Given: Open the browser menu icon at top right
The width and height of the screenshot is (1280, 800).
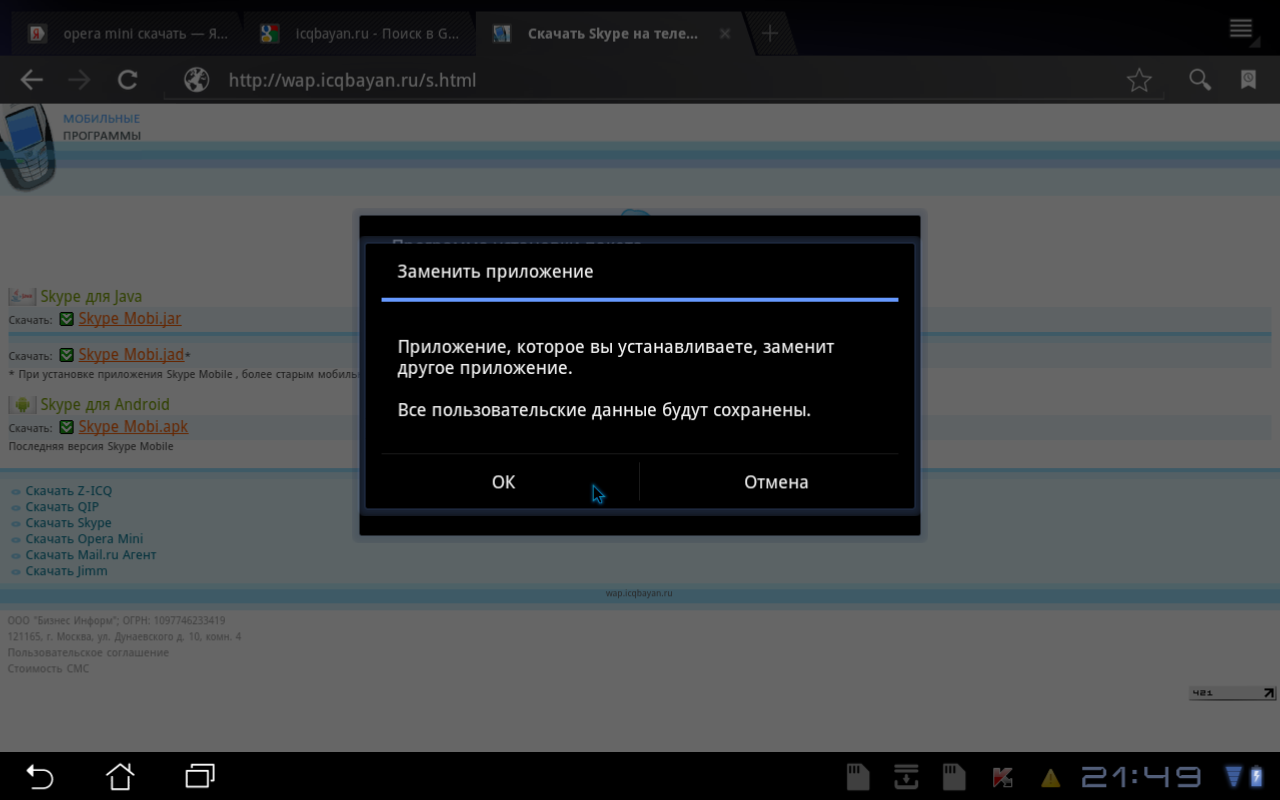Looking at the screenshot, I should (x=1241, y=28).
